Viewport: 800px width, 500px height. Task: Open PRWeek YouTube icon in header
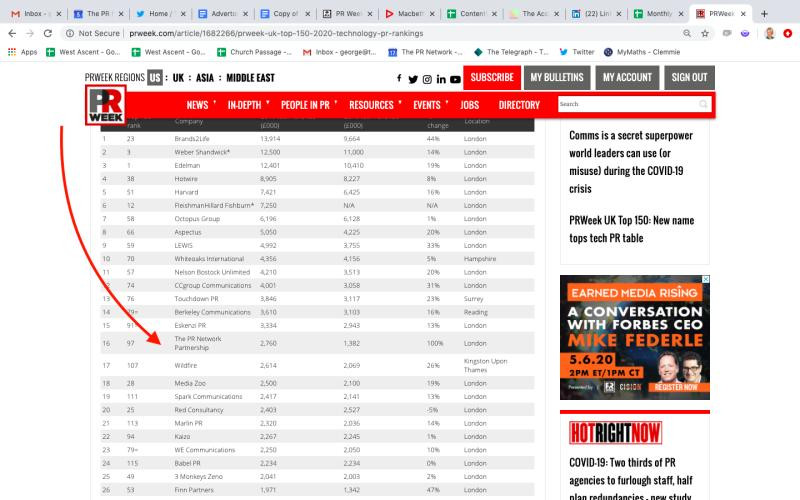point(455,79)
